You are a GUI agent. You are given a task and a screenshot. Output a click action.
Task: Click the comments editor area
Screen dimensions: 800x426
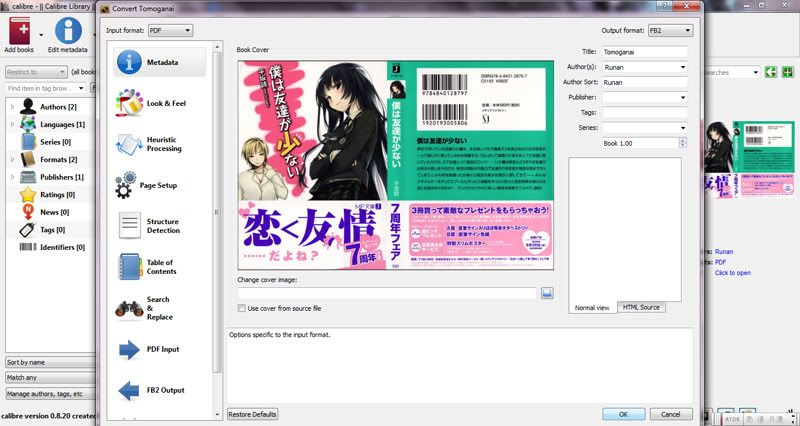coord(625,230)
